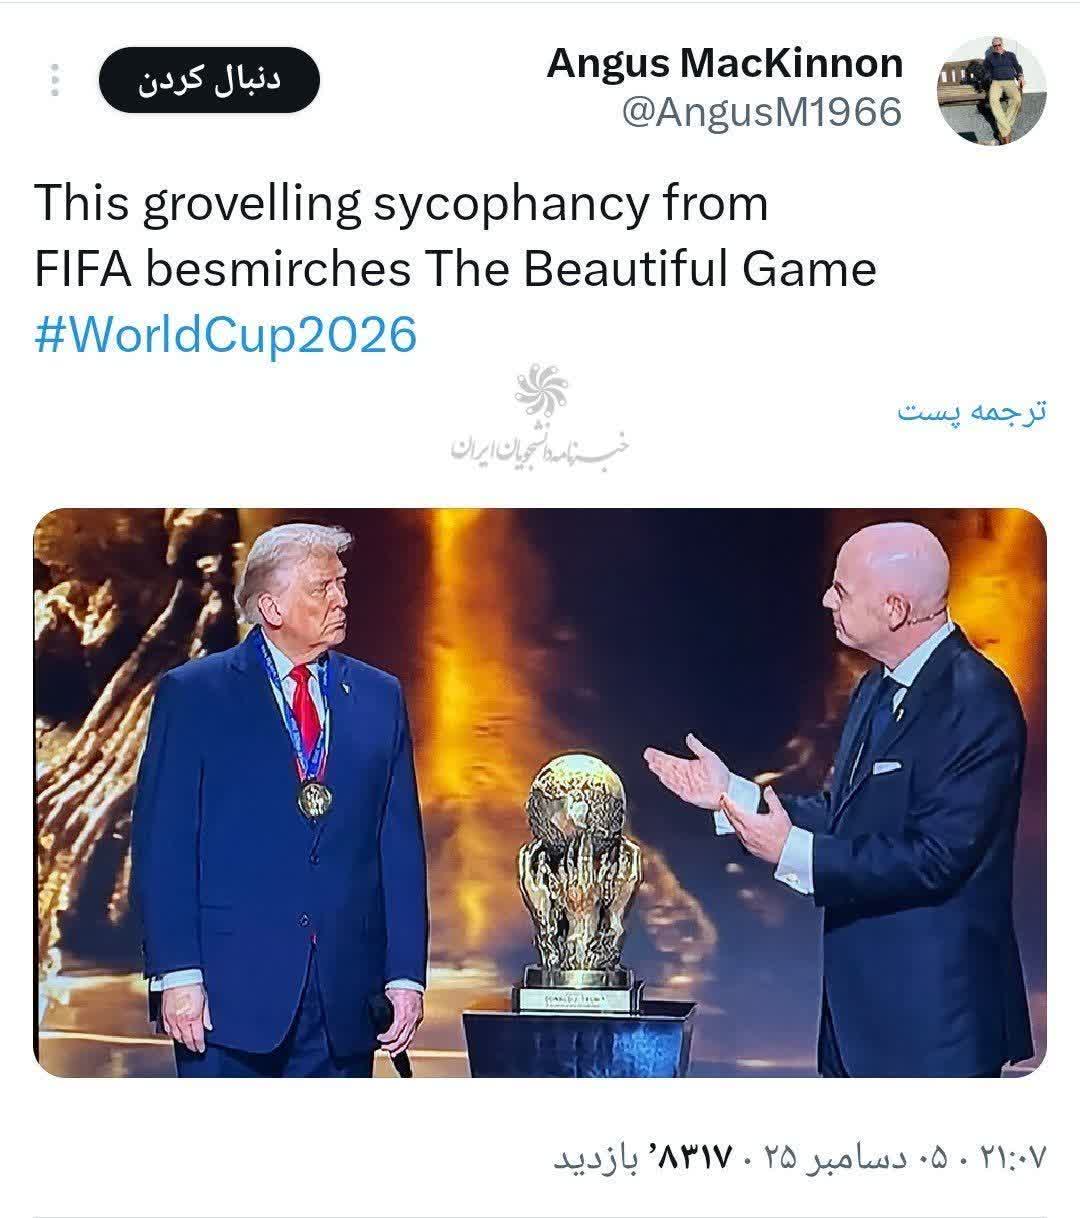The height and width of the screenshot is (1218, 1080).
Task: Select the line 'FIFA besmirches The Beautiful Game'
Action: click(455, 269)
